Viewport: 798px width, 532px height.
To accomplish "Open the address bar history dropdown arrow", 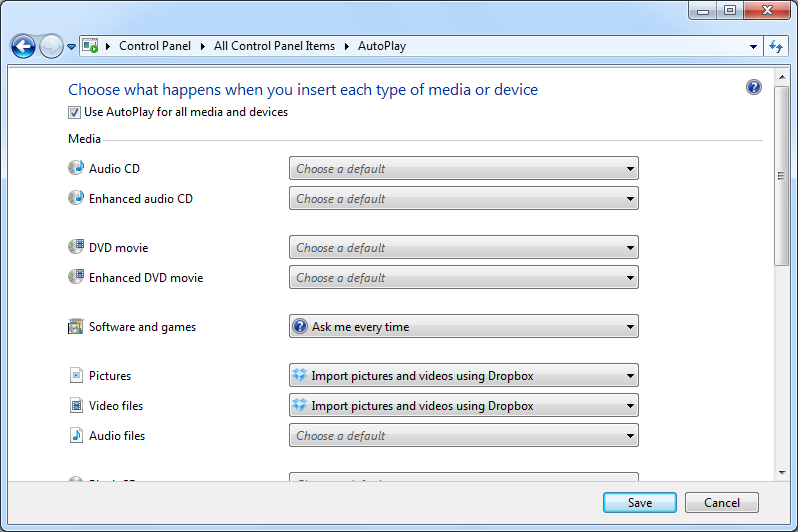I will tap(753, 46).
